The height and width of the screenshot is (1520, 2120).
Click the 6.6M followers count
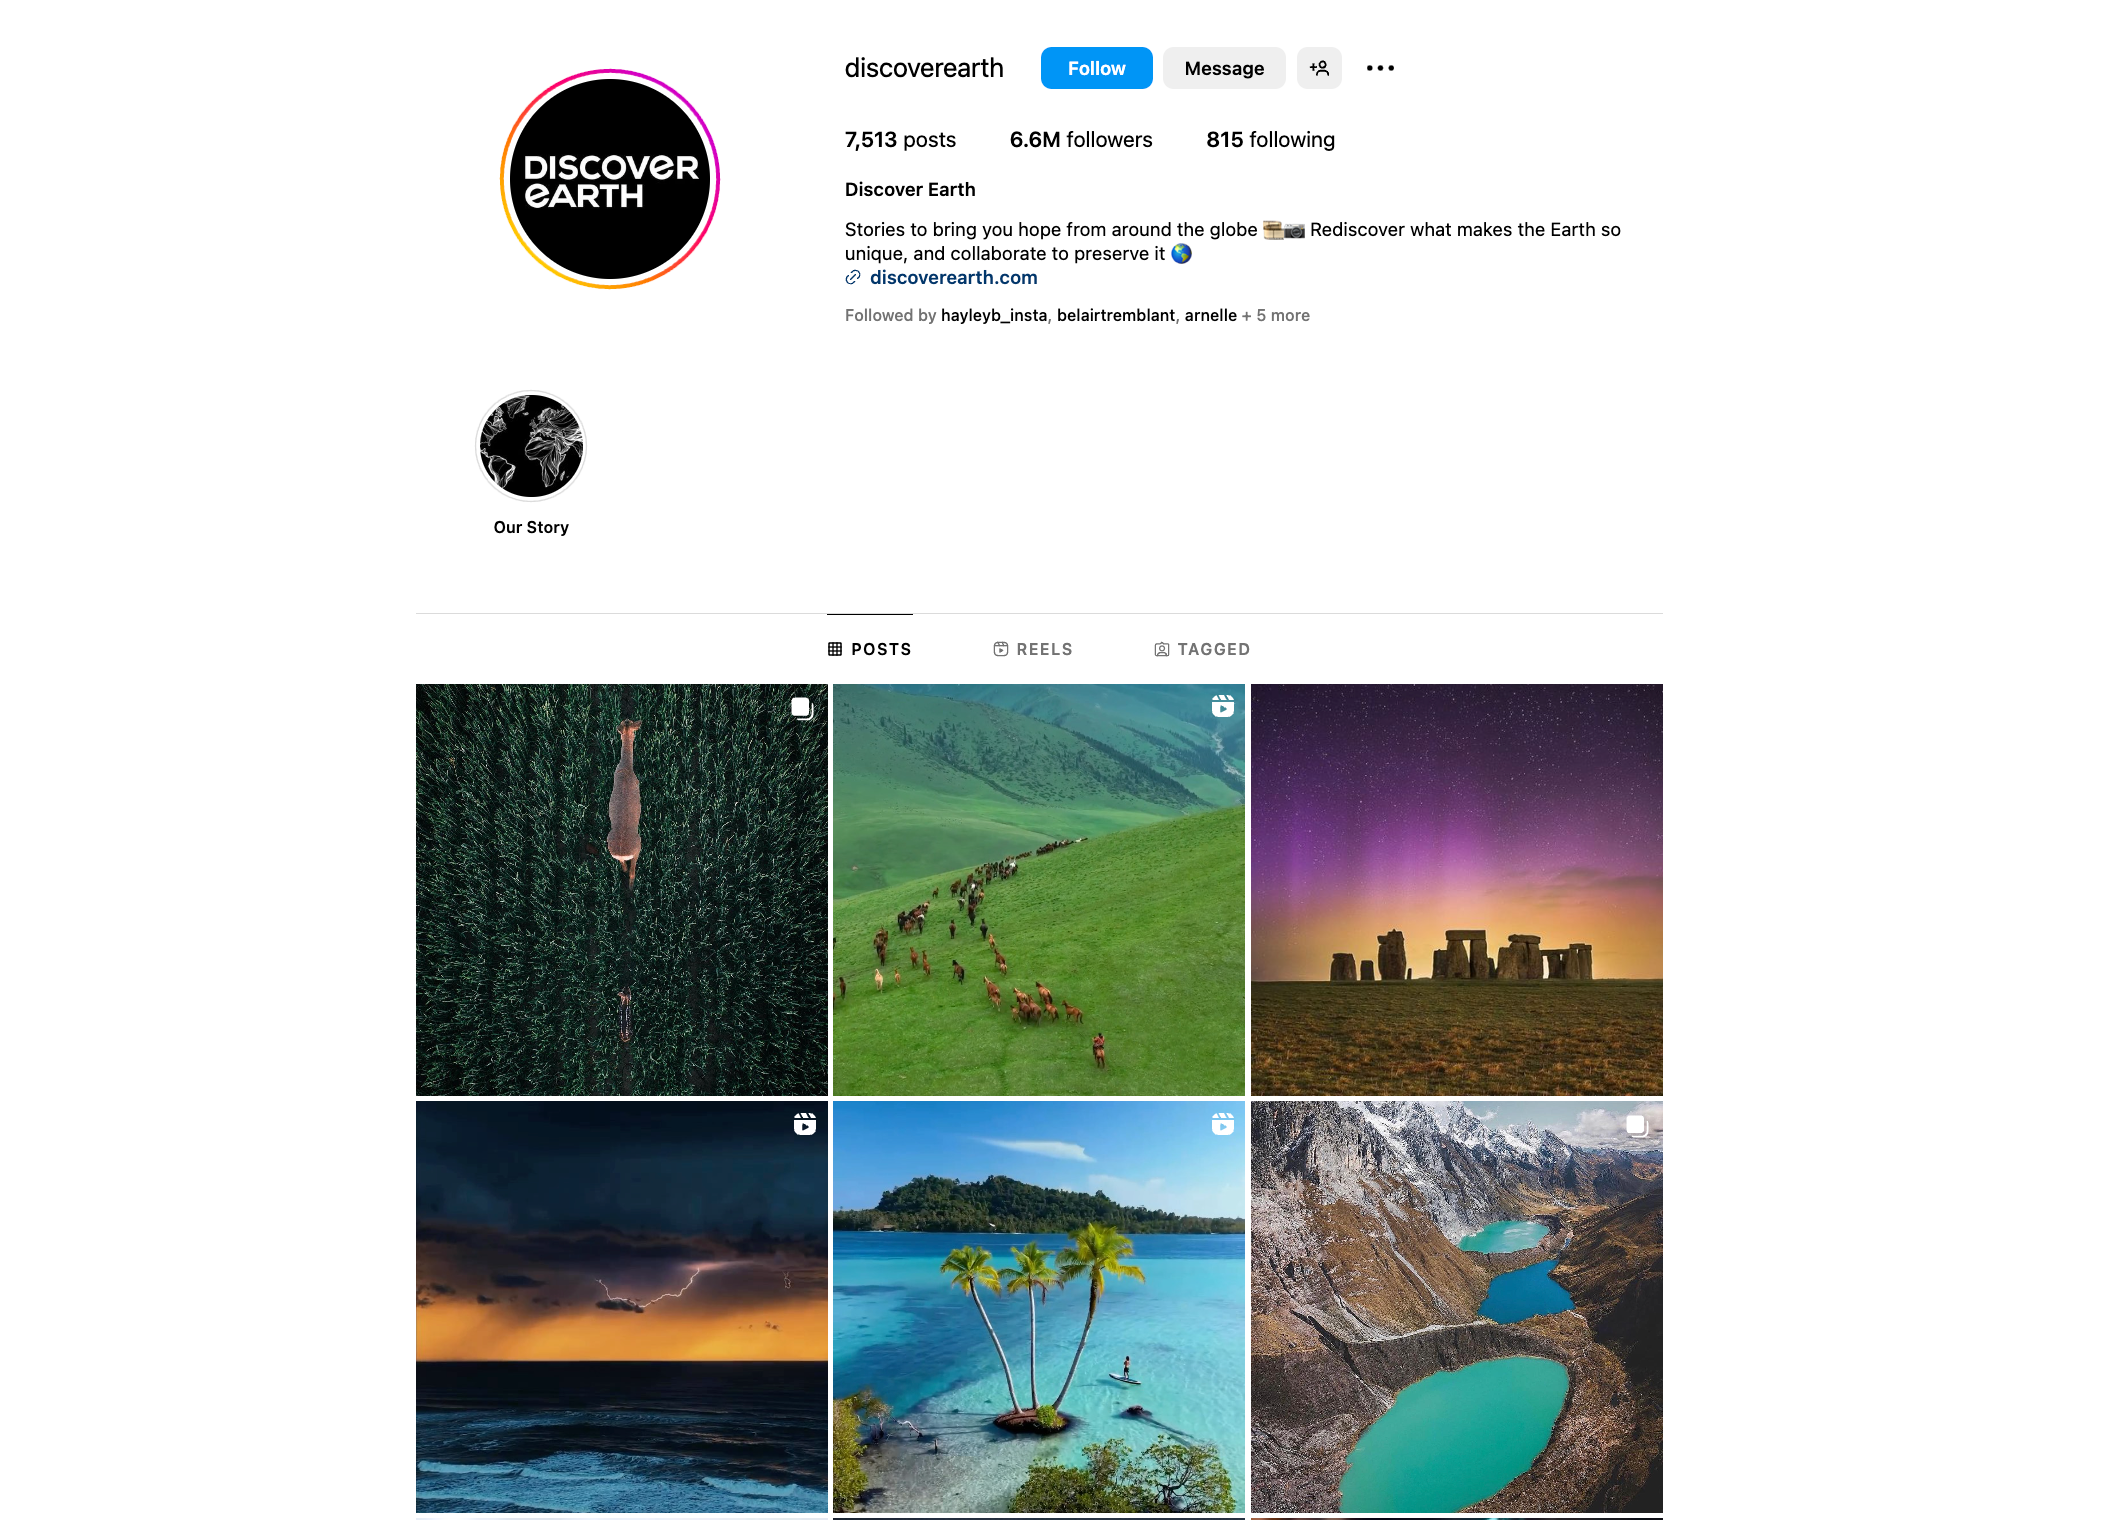(x=1081, y=140)
